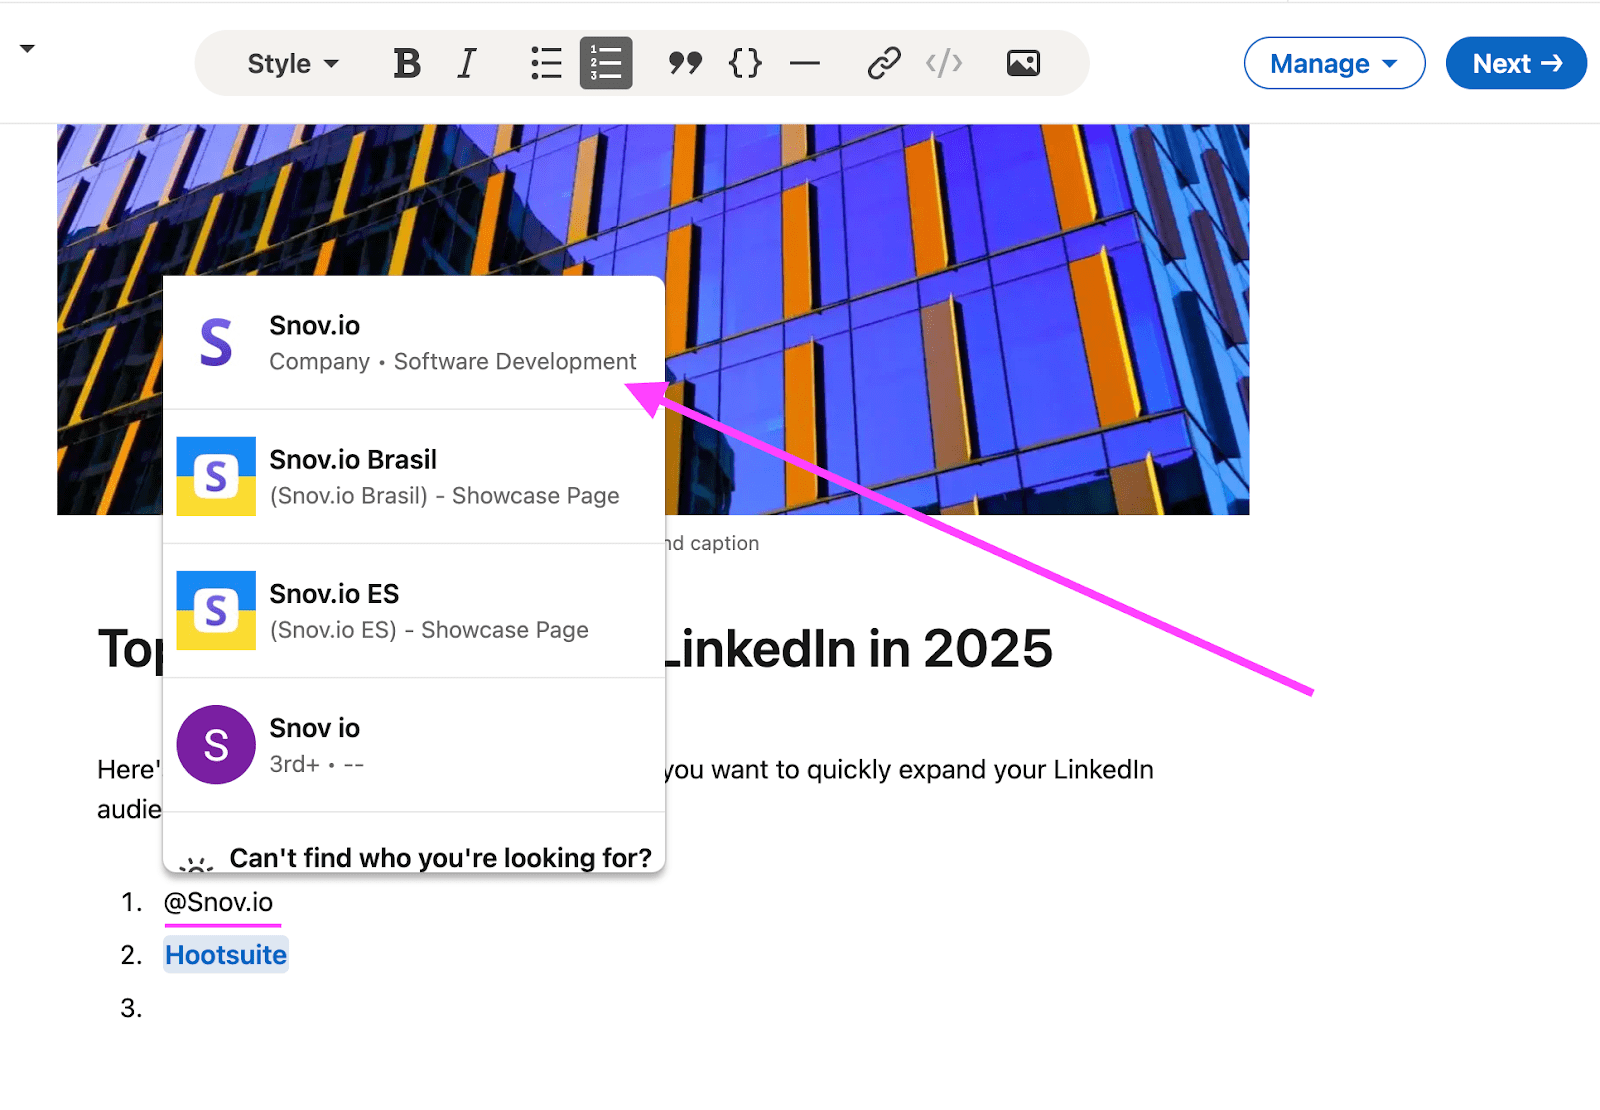Viewport: 1600px width, 1110px height.
Task: Toggle the numbered list button
Action: [606, 63]
